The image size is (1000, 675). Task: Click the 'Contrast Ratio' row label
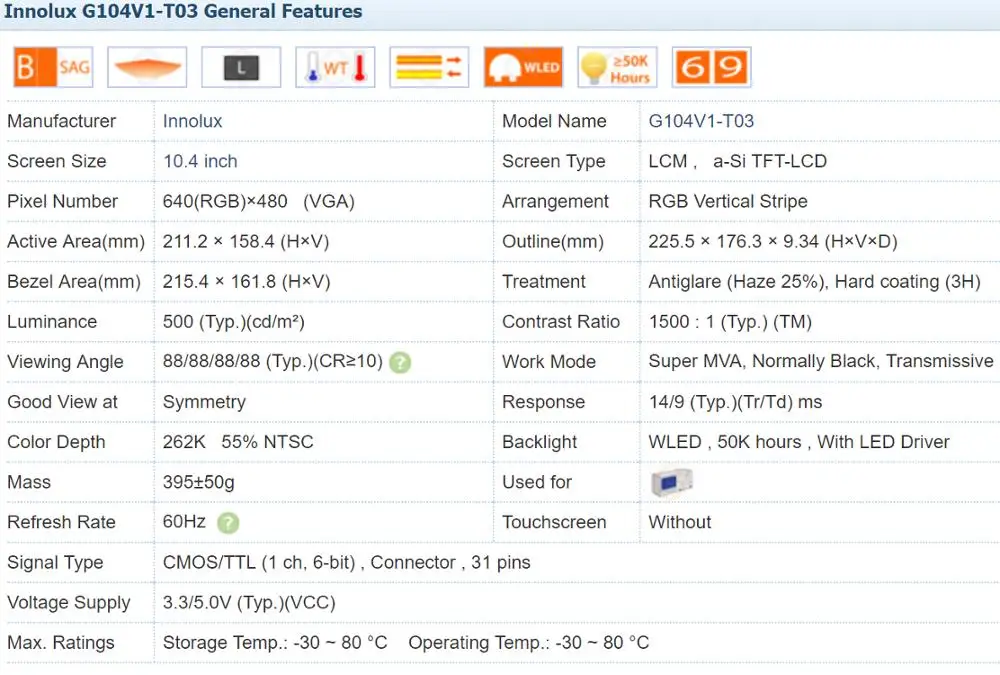point(561,322)
